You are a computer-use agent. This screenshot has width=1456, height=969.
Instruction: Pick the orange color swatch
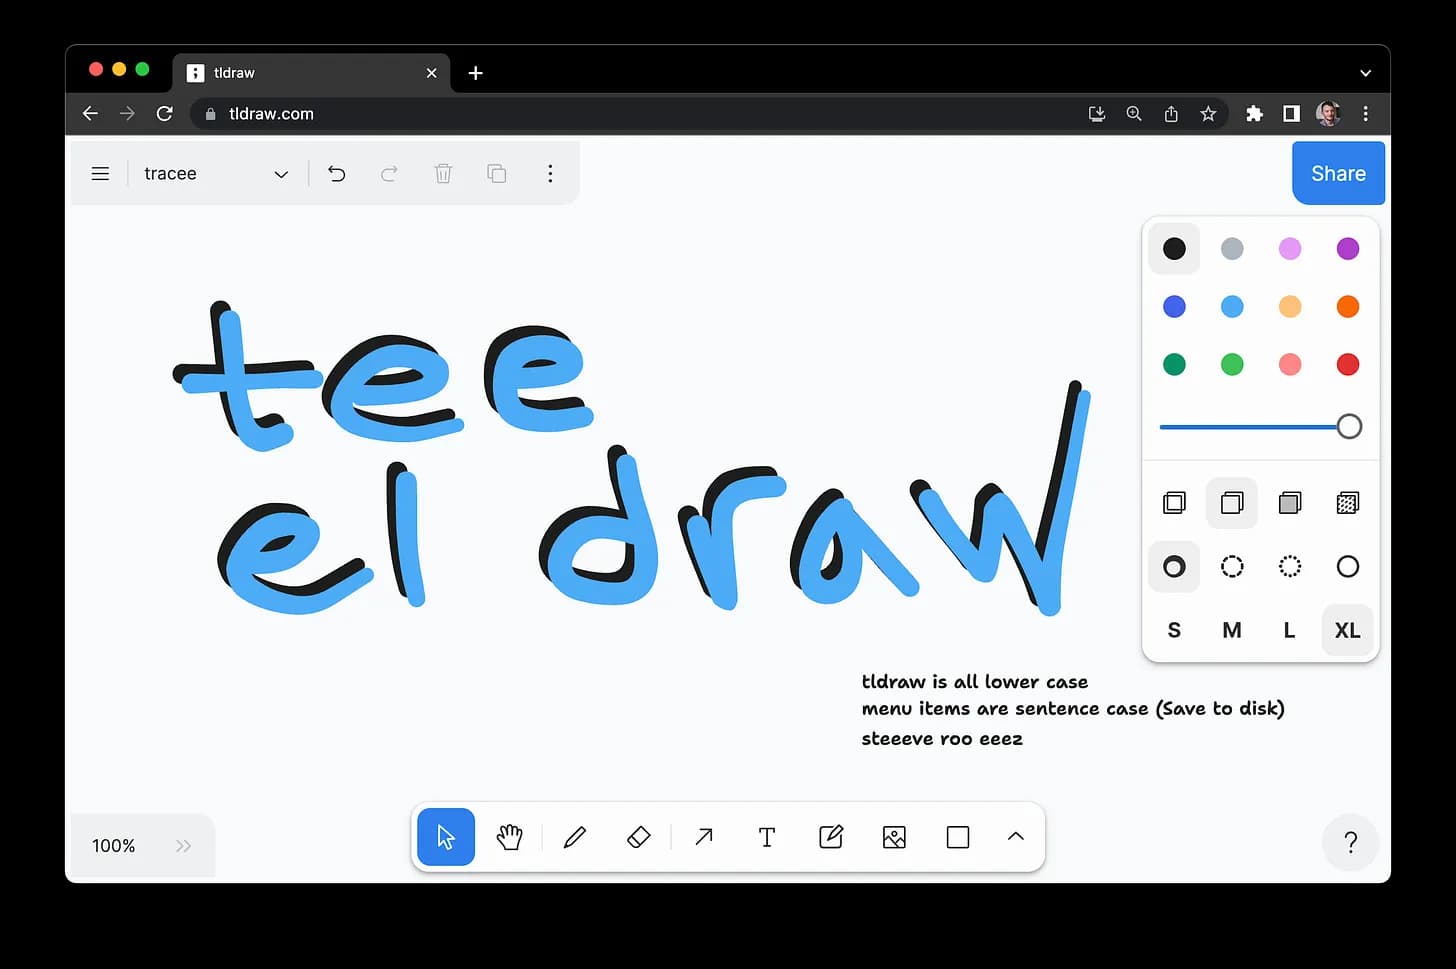tap(1348, 307)
